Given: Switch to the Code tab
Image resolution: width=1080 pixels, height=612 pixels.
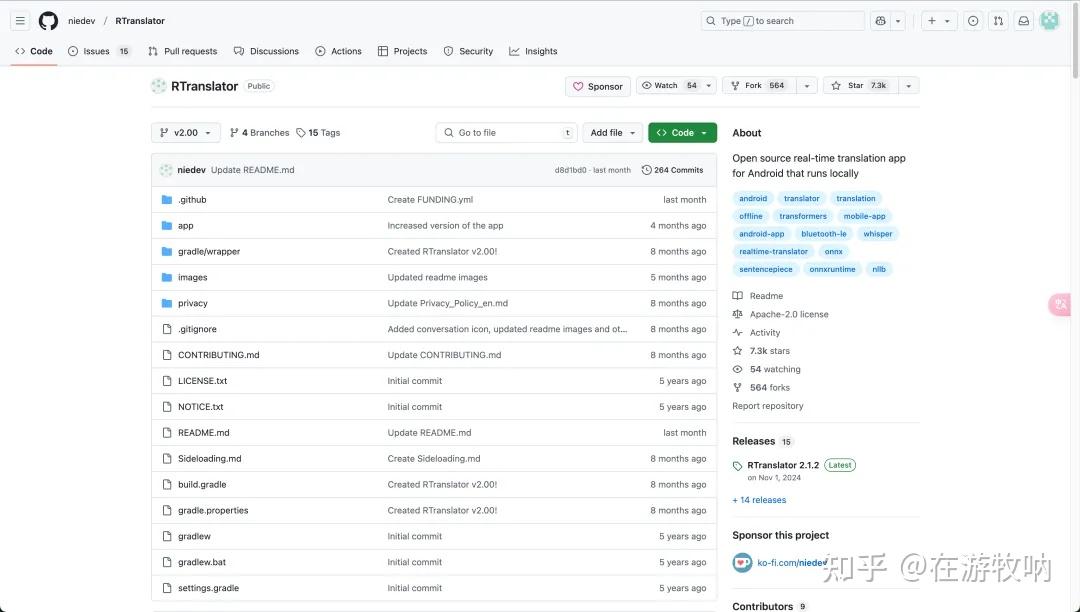Looking at the screenshot, I should click(x=34, y=51).
